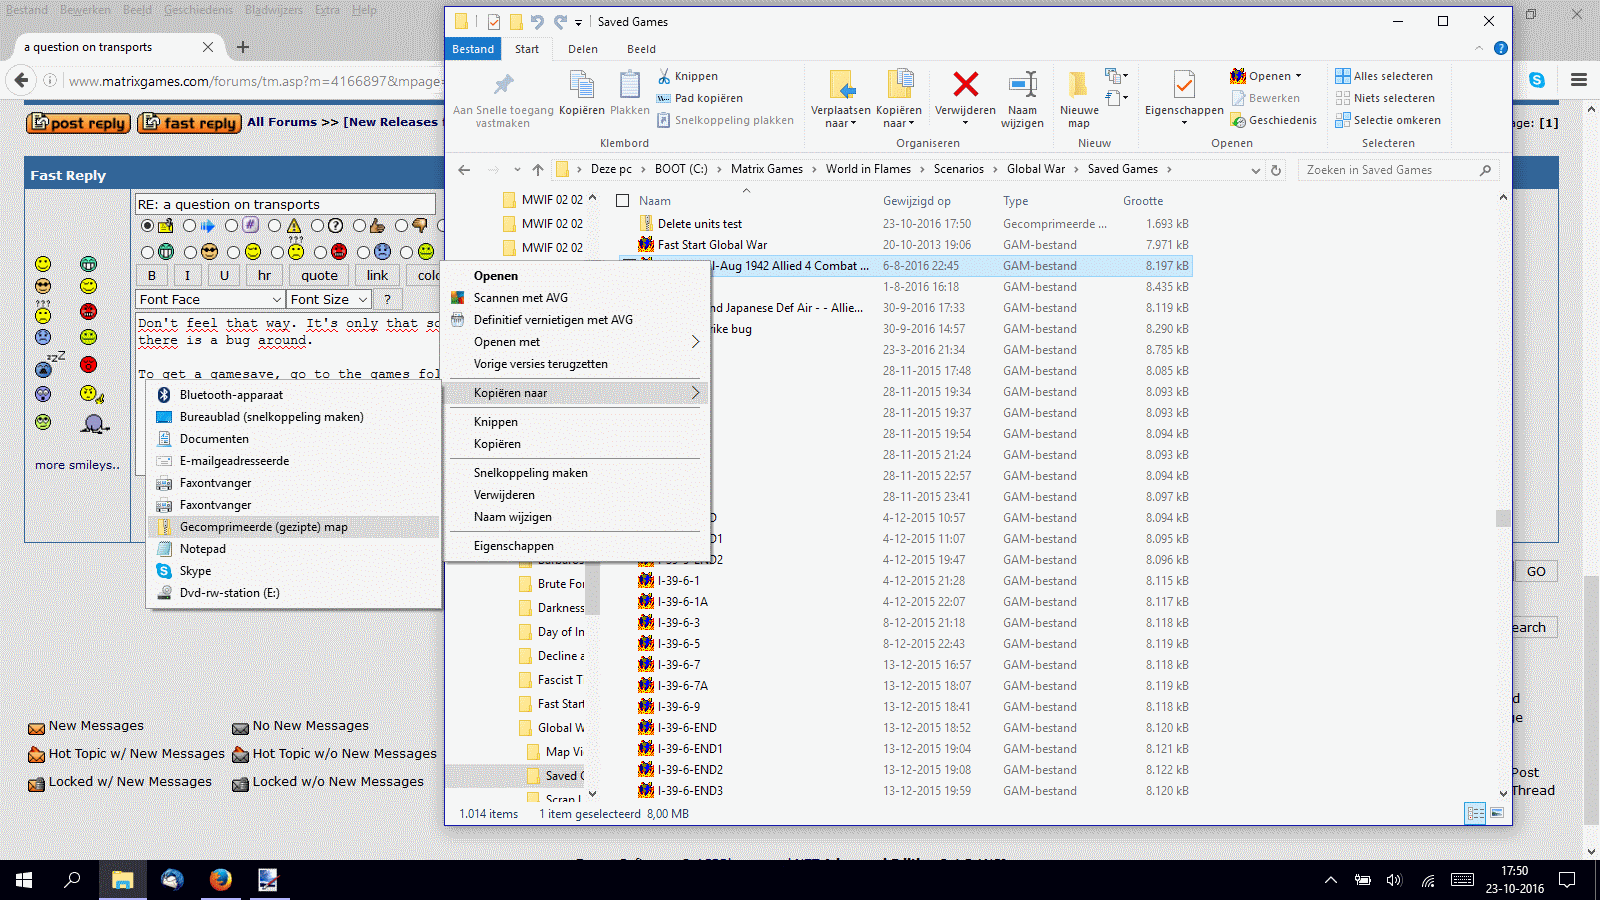Select the first message icon radio button
The height and width of the screenshot is (900, 1600).
(x=148, y=226)
